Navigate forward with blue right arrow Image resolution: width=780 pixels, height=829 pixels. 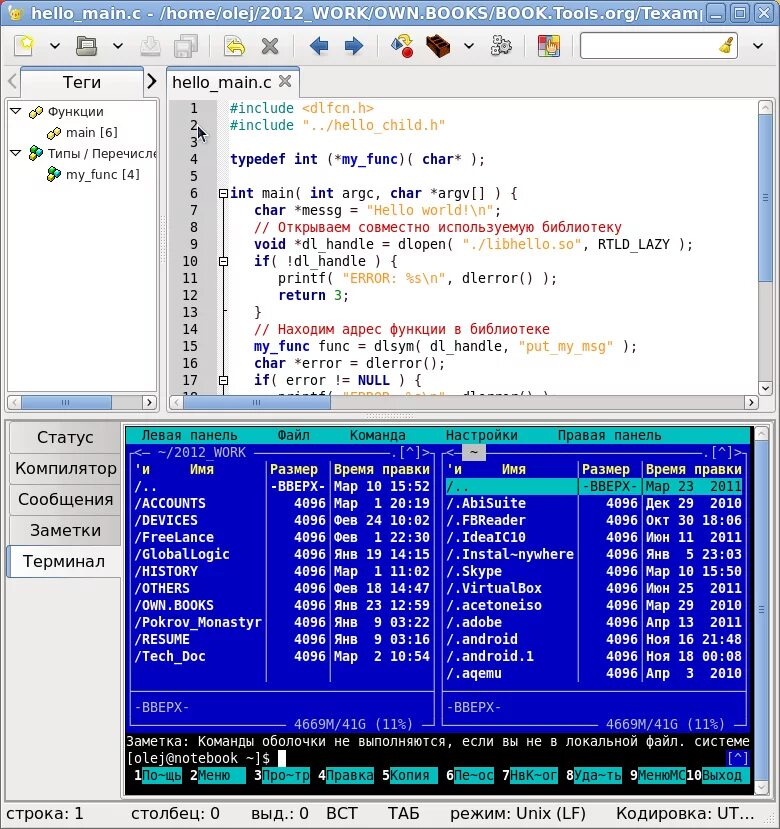tap(353, 46)
